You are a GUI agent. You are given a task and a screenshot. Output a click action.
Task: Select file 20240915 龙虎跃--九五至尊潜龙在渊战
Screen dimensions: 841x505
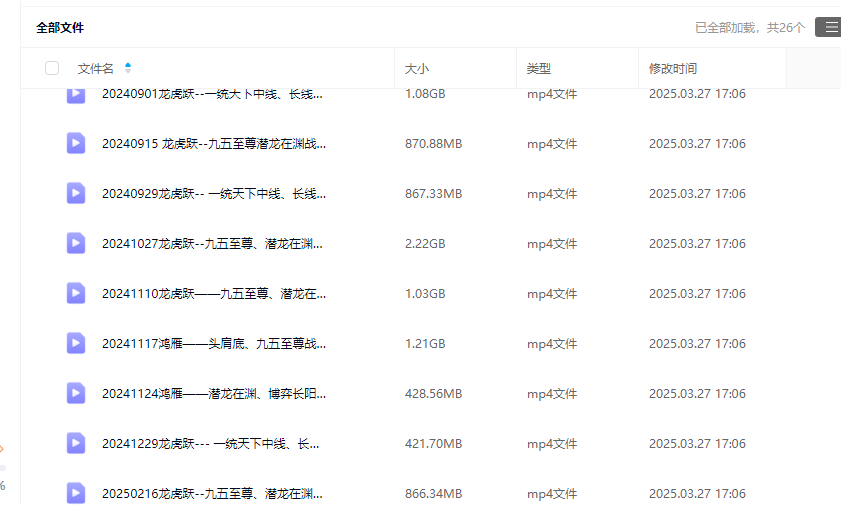point(214,144)
